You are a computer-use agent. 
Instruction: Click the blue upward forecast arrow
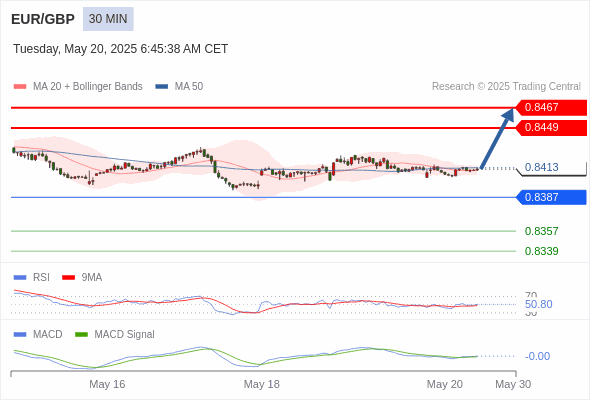point(497,138)
